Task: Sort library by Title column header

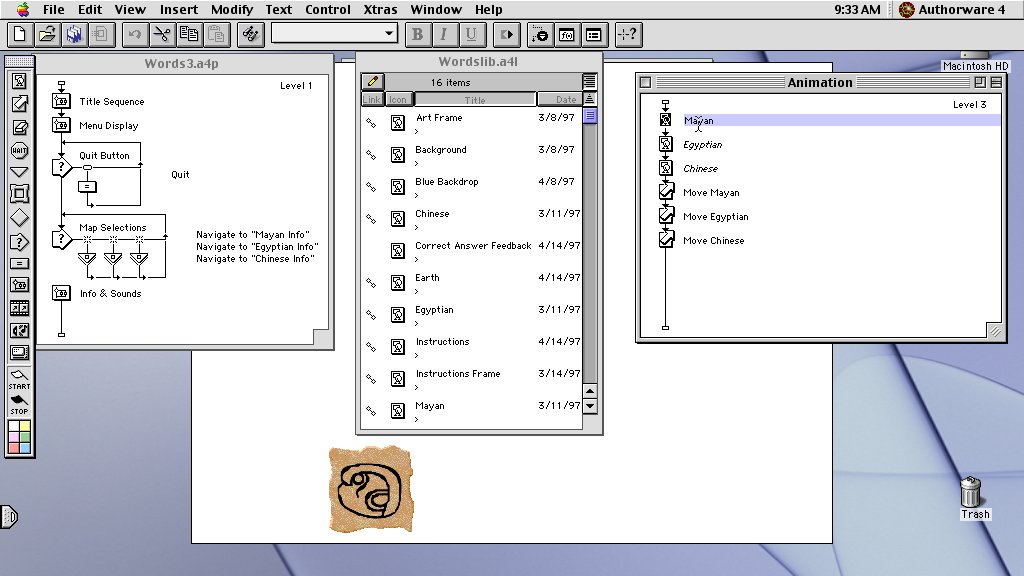Action: (475, 100)
